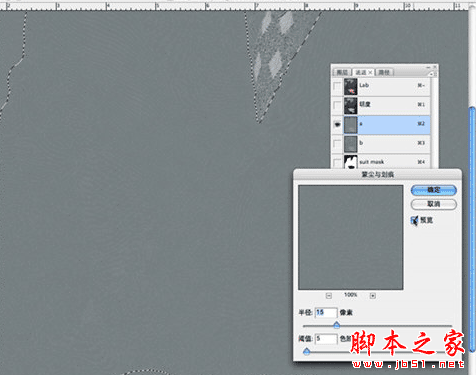Toggle the 预览 preview checkbox
This screenshot has width=476, height=375.
(414, 220)
